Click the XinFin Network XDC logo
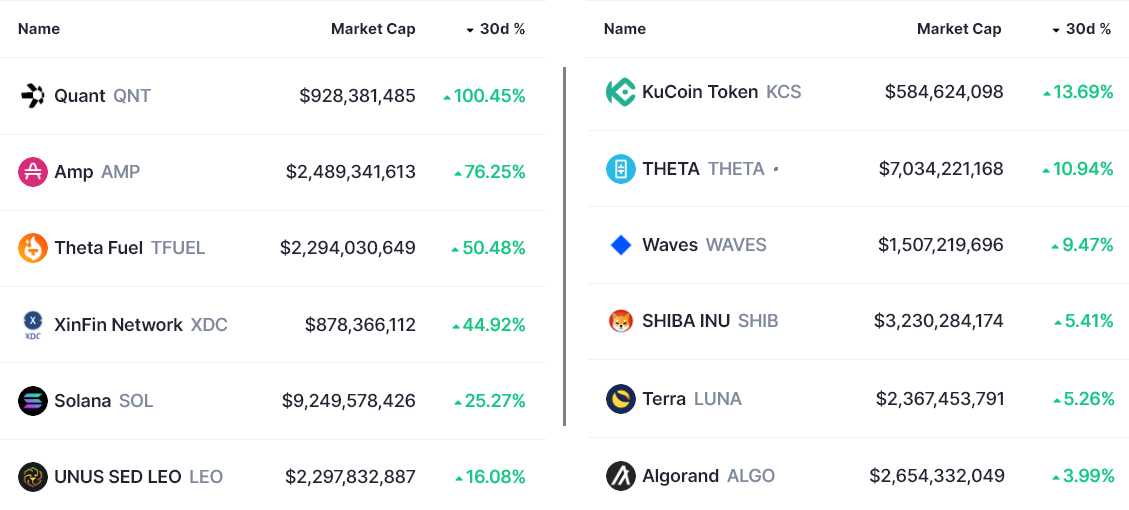 pyautogui.click(x=33, y=324)
